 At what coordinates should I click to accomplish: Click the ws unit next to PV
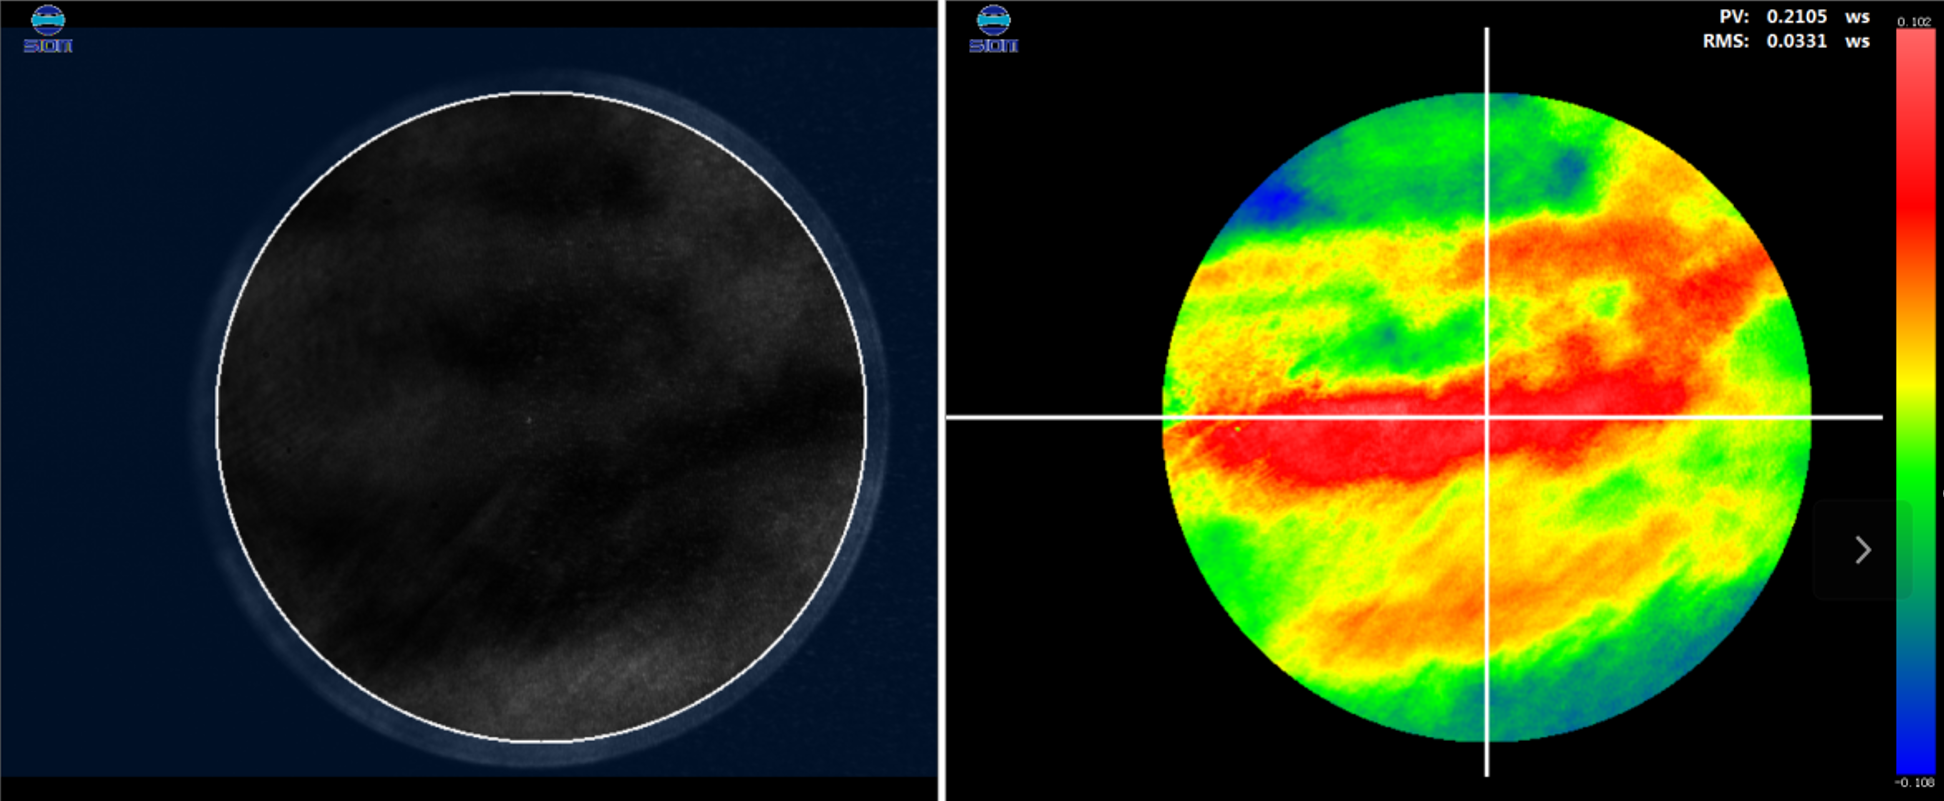pos(1857,17)
